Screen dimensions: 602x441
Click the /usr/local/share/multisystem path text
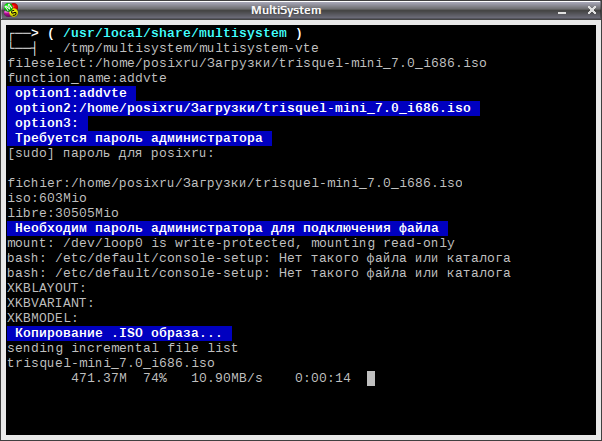175,33
